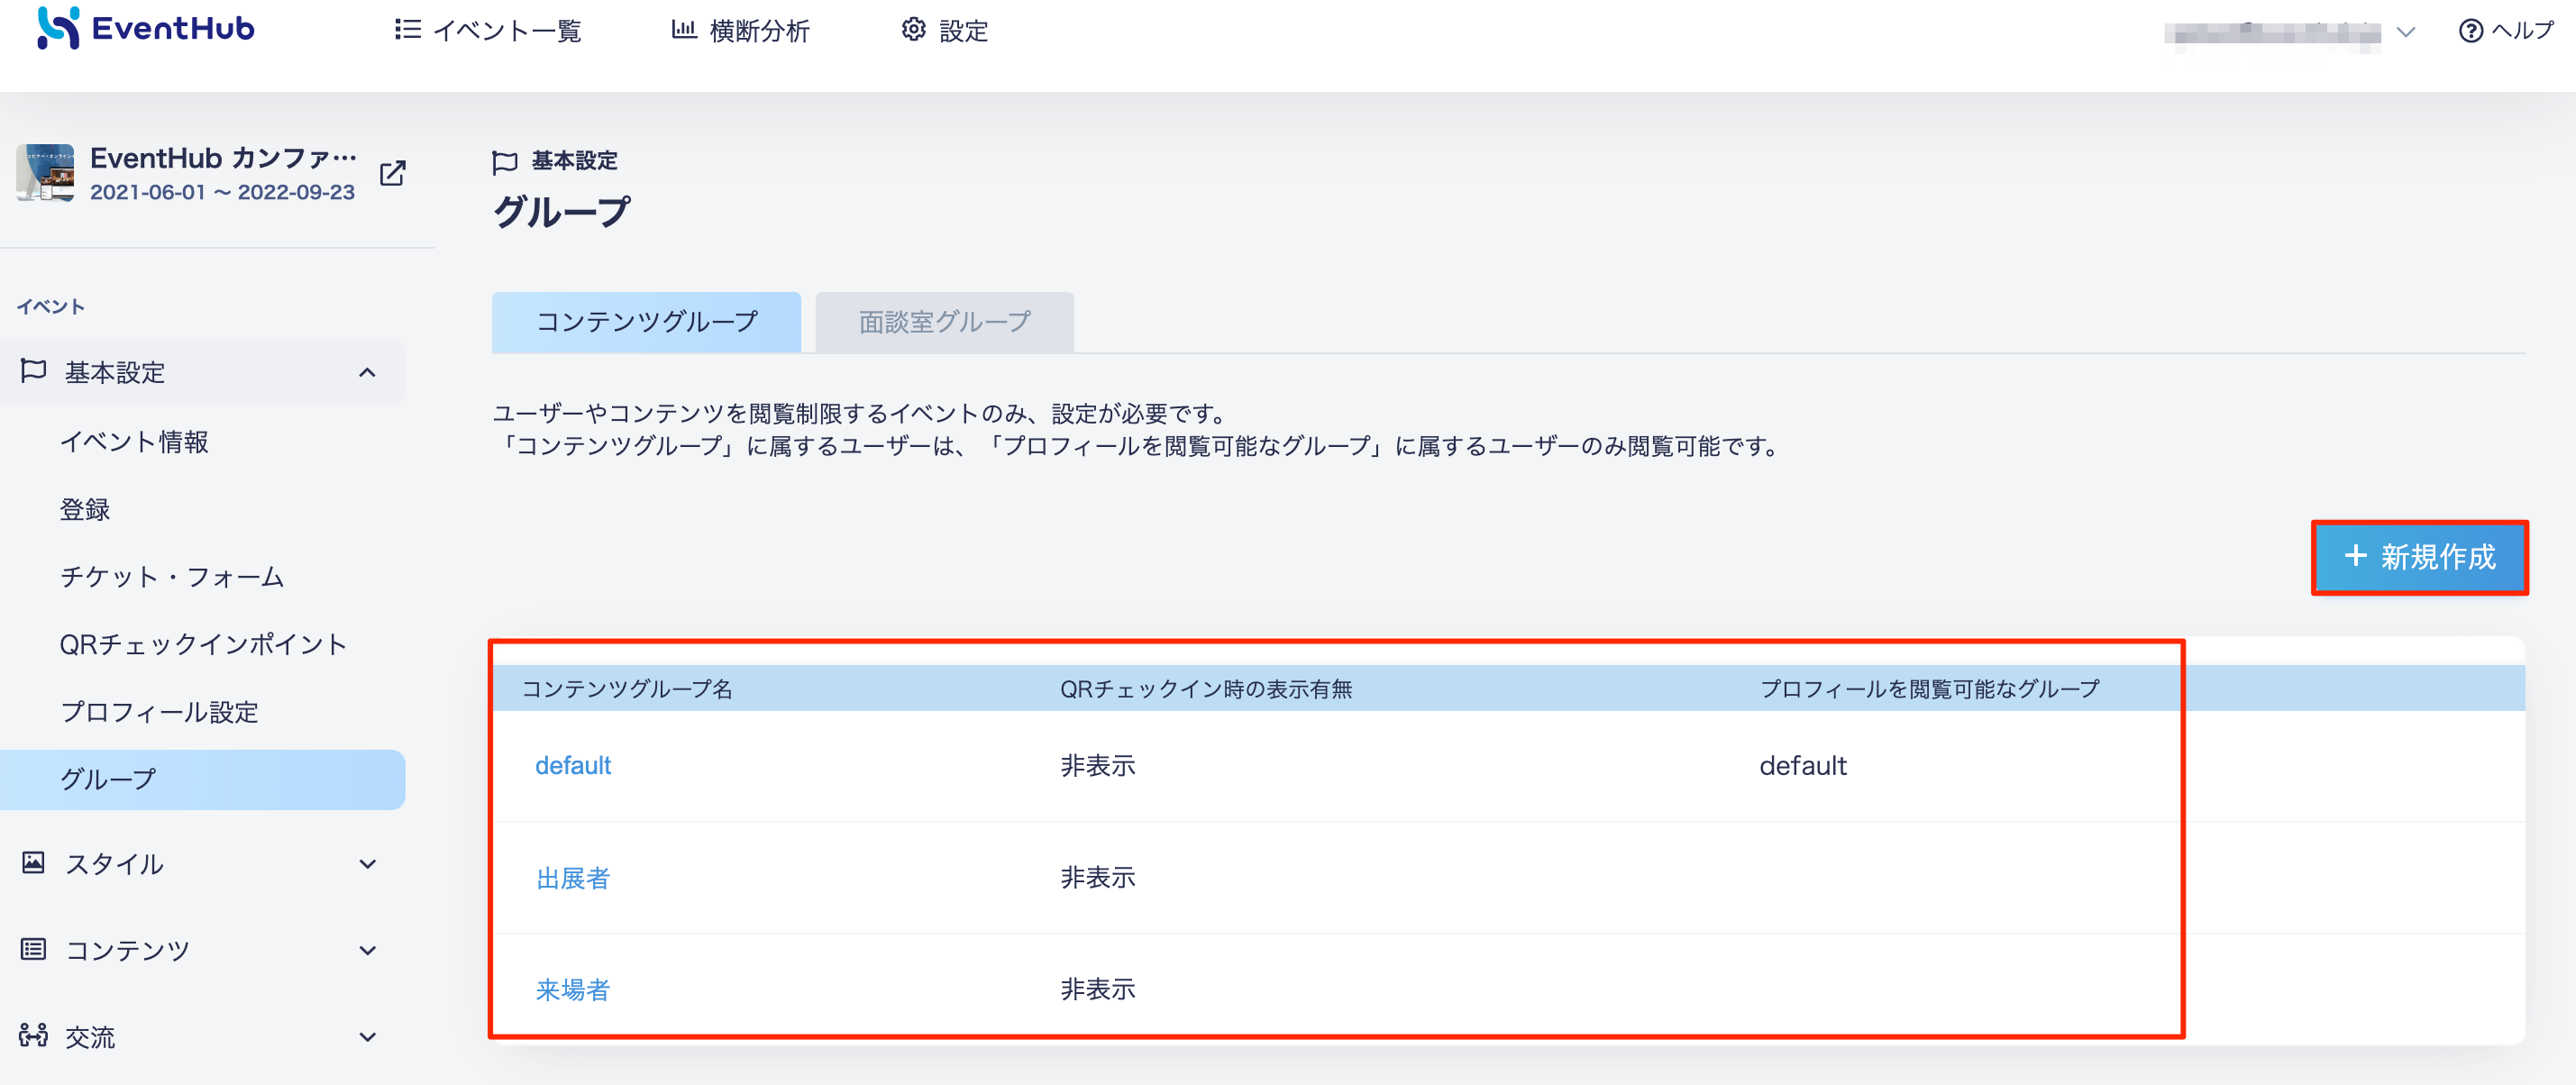
Task: Expand the コンテンツ section chevron
Action: click(367, 950)
